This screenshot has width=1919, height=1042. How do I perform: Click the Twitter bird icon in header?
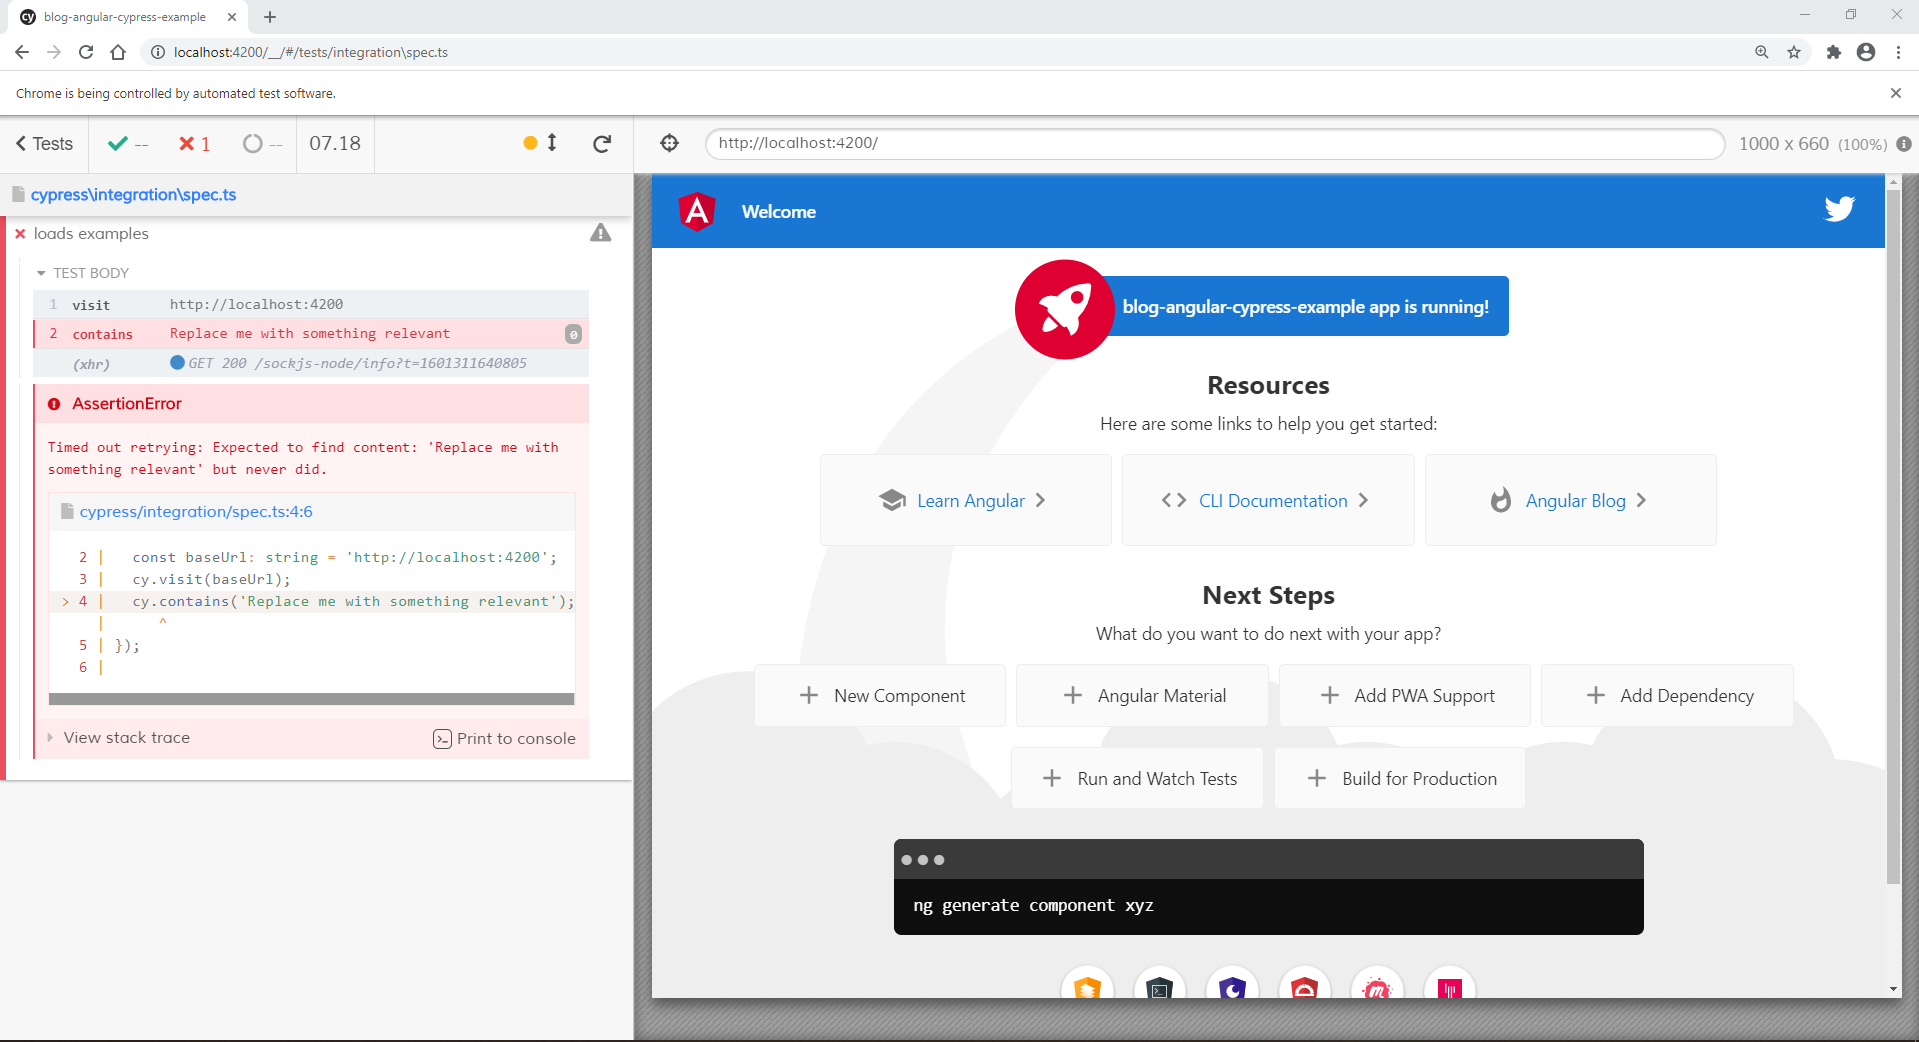(x=1839, y=209)
